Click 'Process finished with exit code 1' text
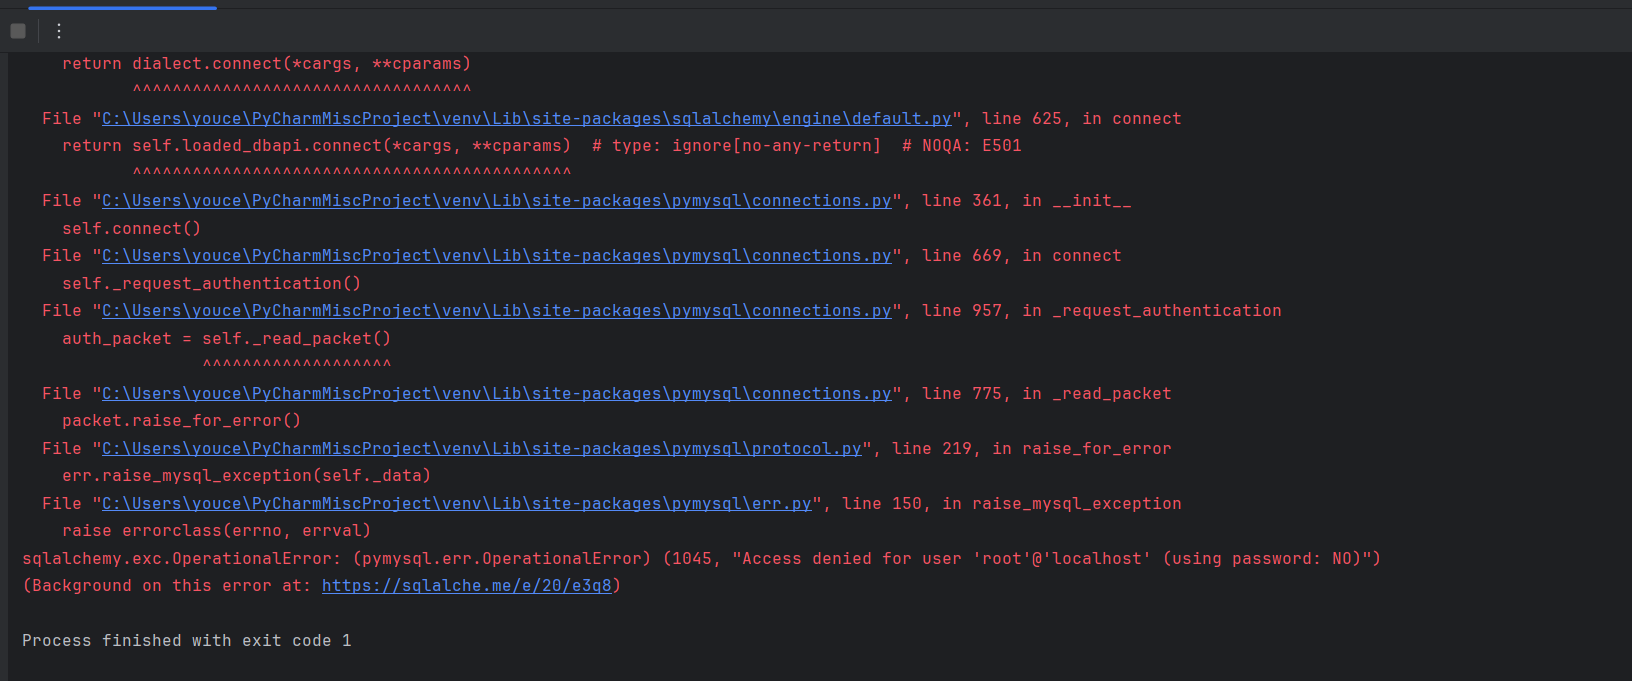 coord(186,641)
